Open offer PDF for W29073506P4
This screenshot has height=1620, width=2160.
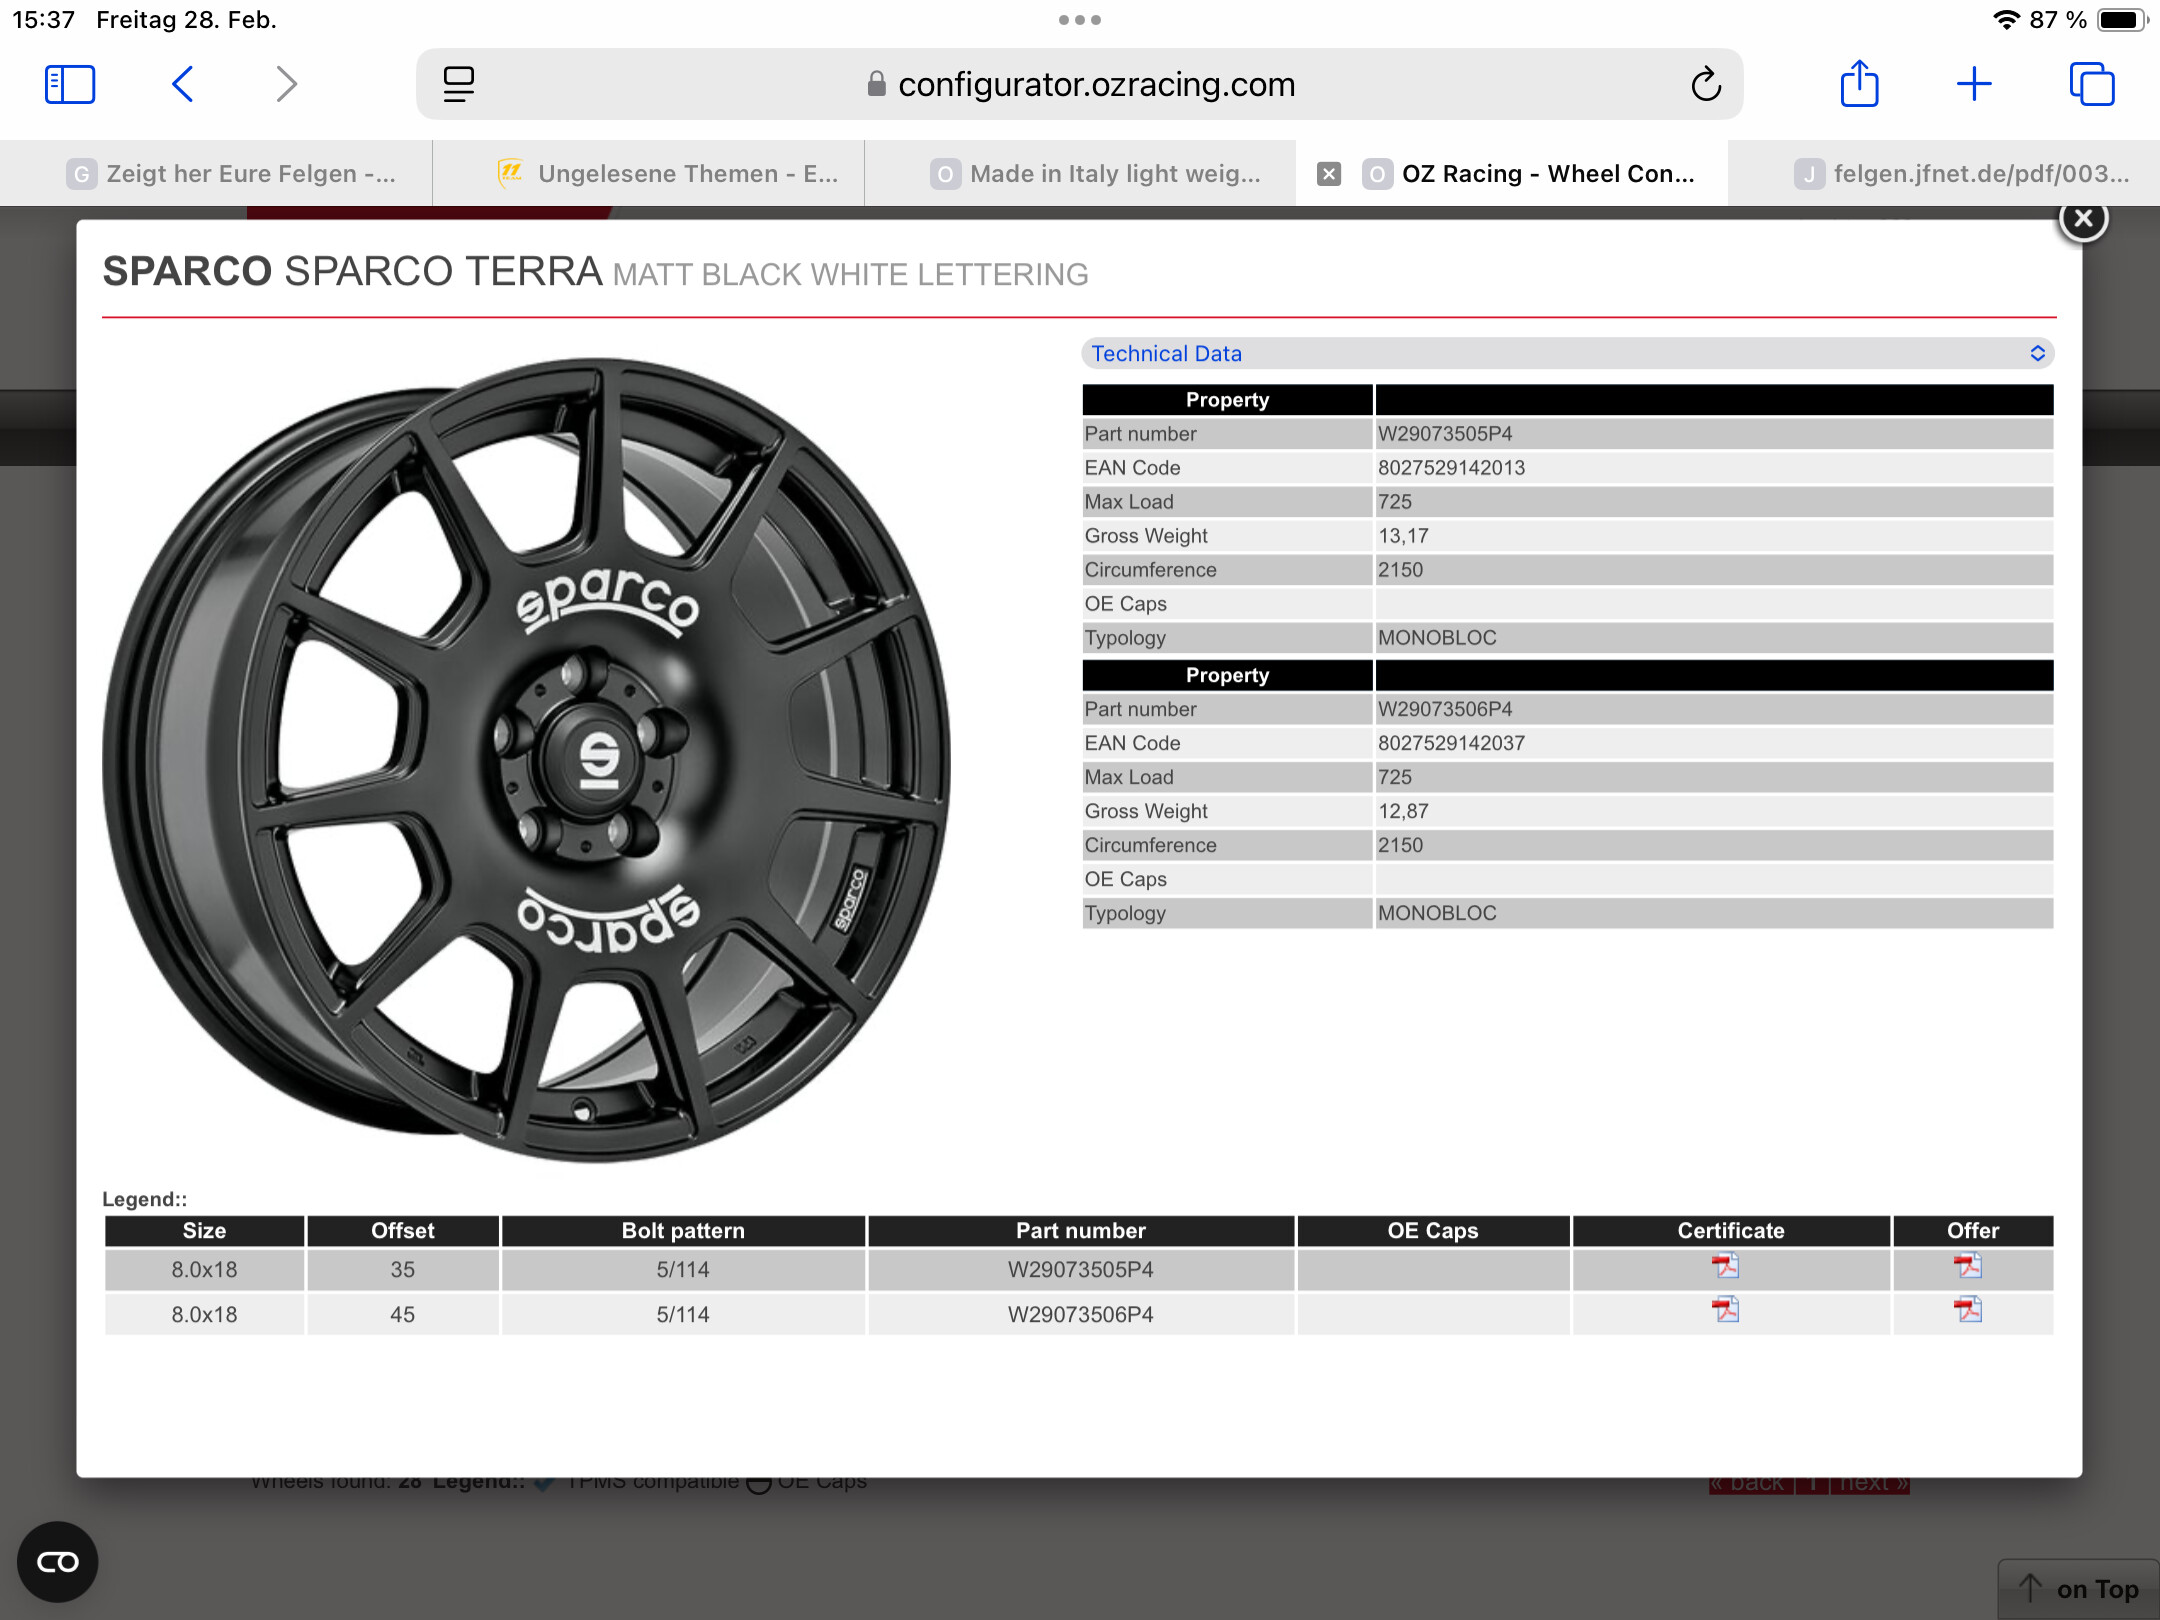point(1968,1310)
